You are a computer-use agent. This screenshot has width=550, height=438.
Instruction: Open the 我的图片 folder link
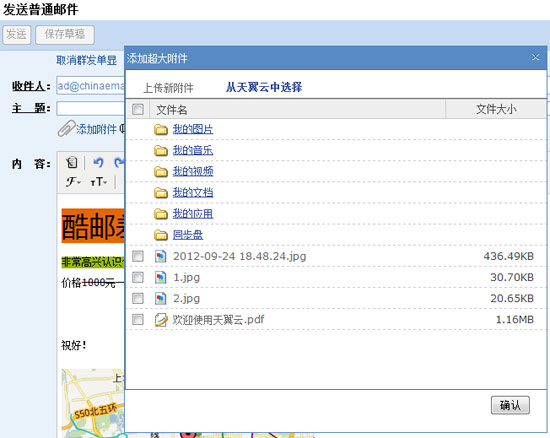click(x=193, y=129)
